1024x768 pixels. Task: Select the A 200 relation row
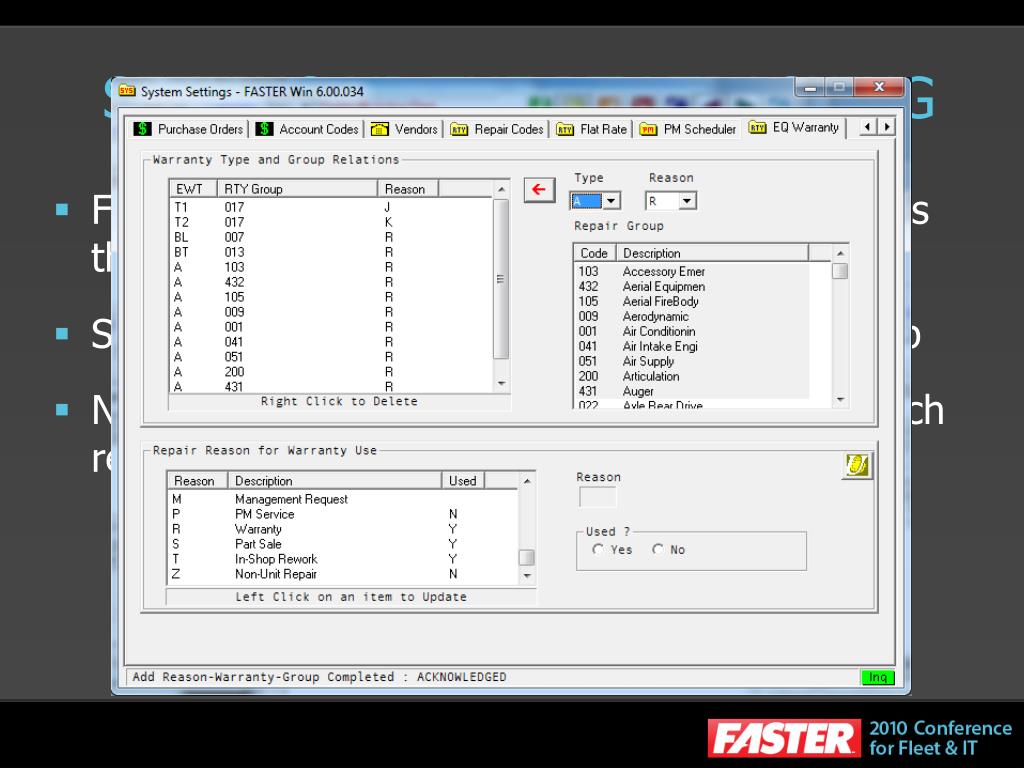pyautogui.click(x=330, y=372)
